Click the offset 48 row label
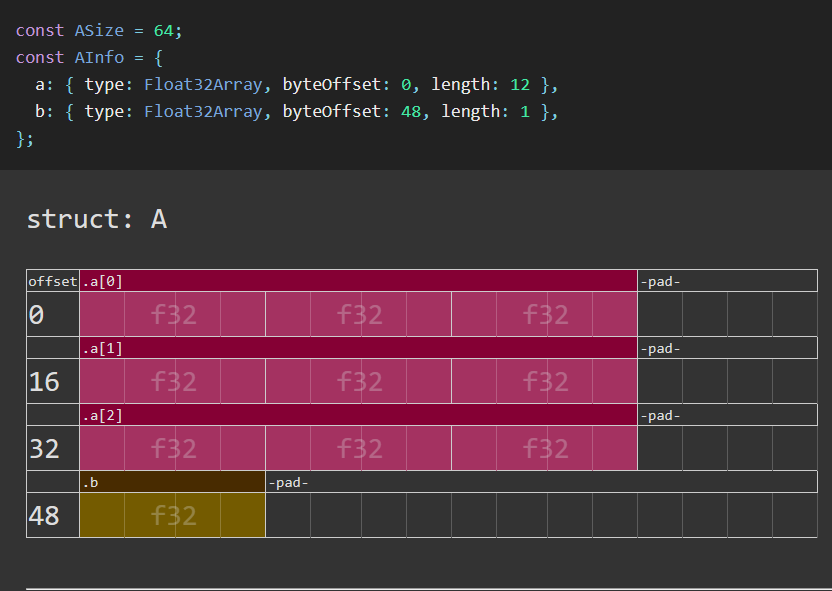The width and height of the screenshot is (832, 591). (x=44, y=515)
